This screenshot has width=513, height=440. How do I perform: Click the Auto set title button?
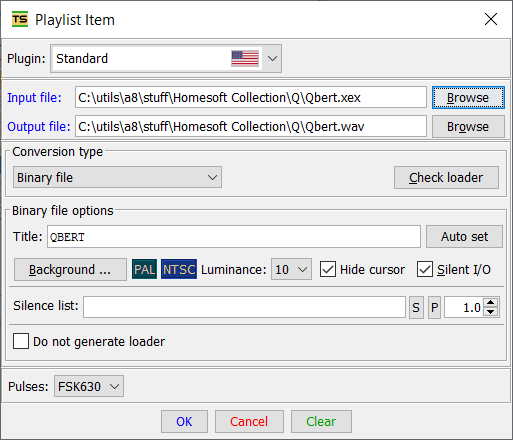(464, 237)
